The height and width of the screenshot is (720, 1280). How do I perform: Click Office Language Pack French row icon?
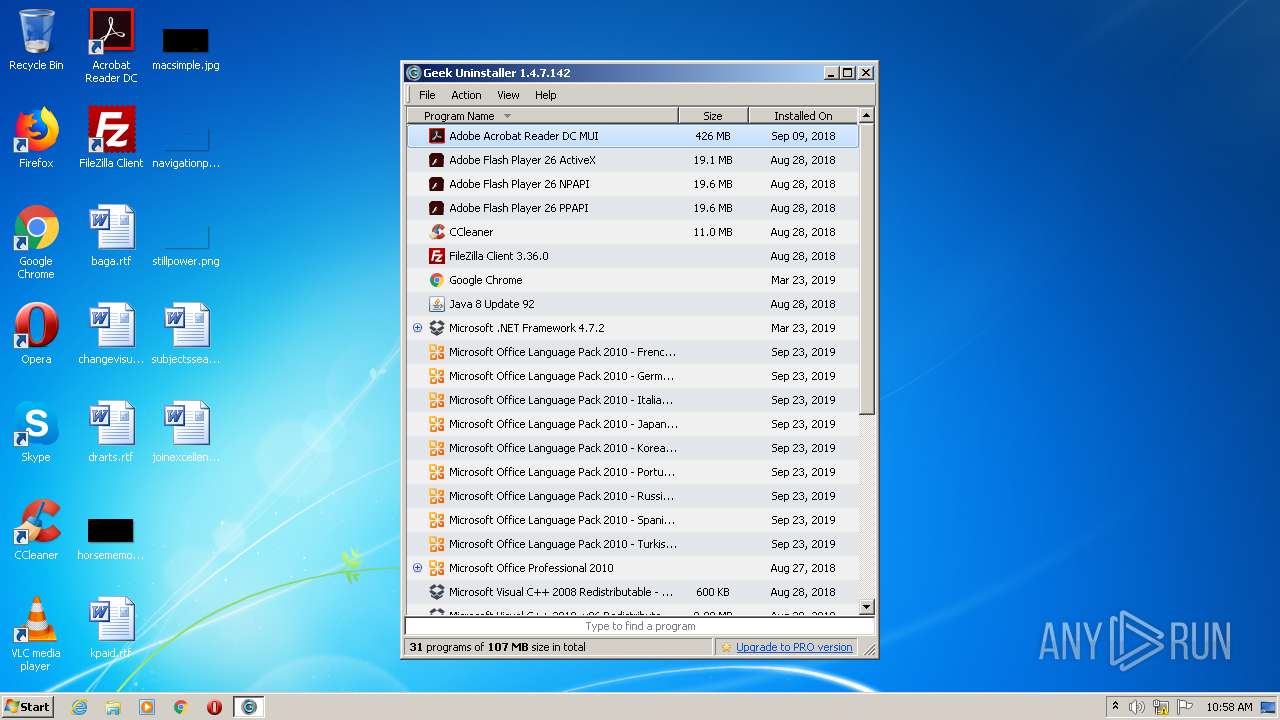(436, 352)
